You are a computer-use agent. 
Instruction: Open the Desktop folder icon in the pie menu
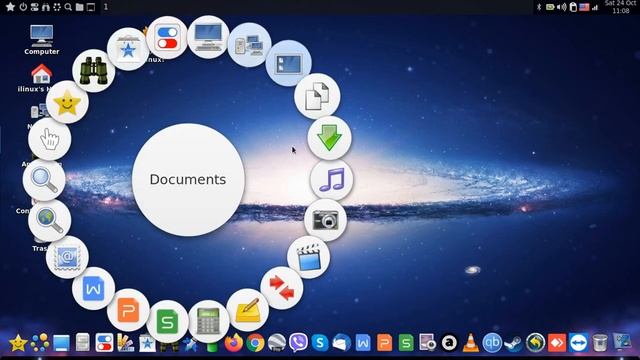coord(289,63)
